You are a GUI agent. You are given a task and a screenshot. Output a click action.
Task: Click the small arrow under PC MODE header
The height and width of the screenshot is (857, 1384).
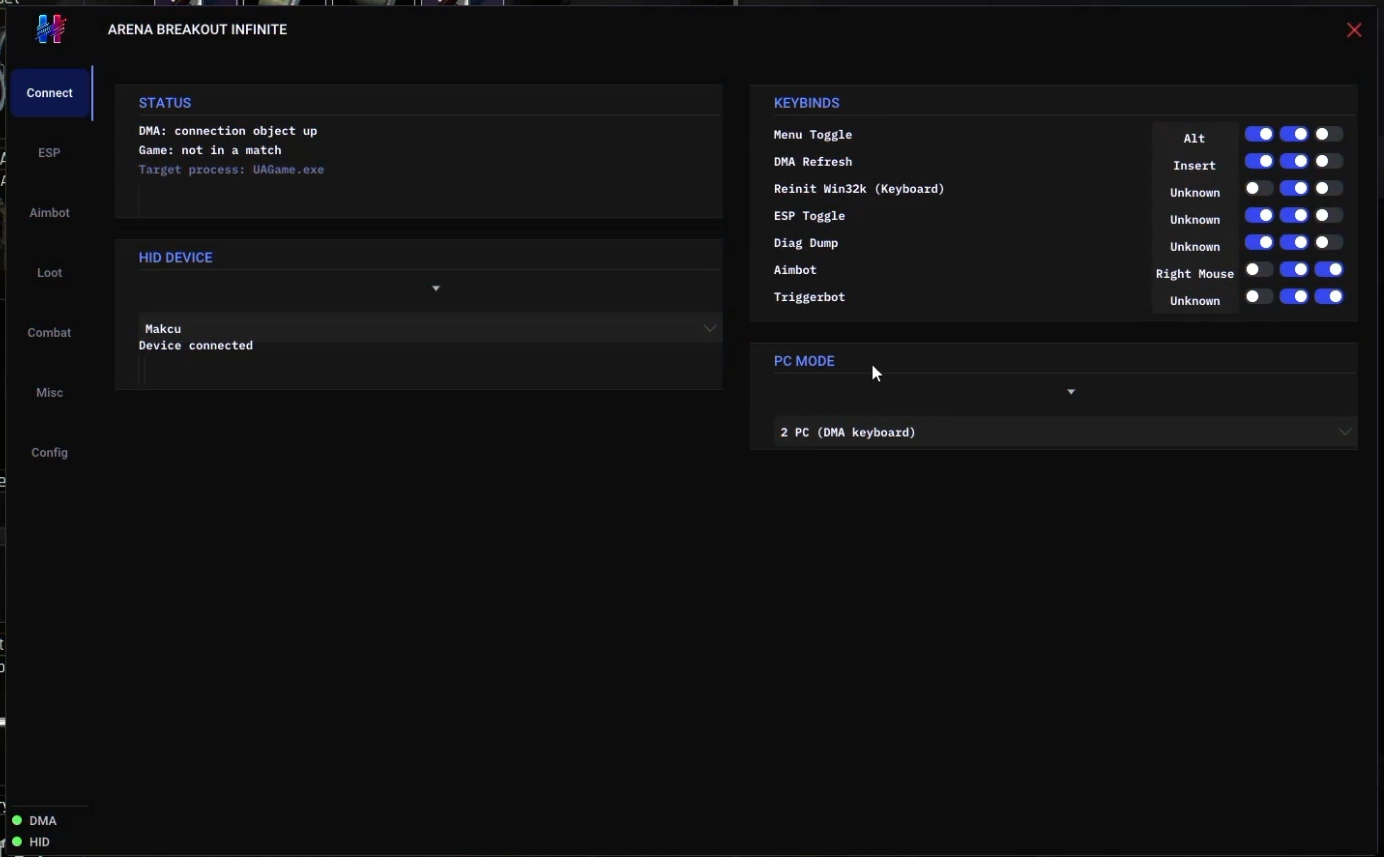(x=1071, y=392)
